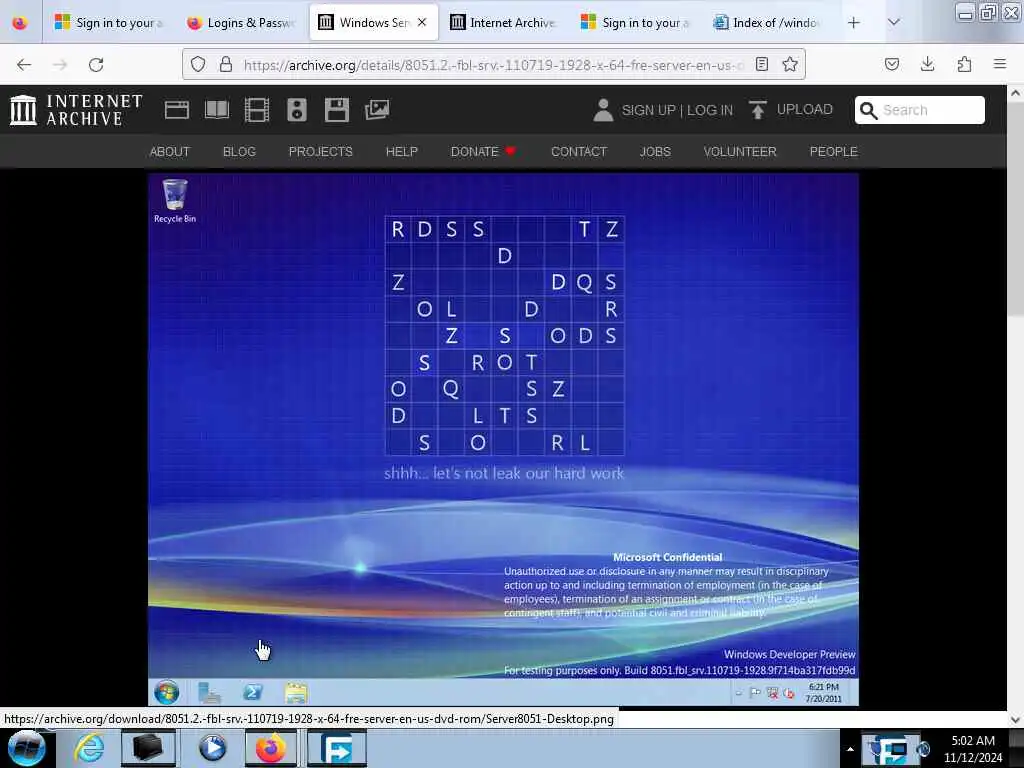The image size is (1024, 768).
Task: Click the LOG IN link
Action: click(x=710, y=110)
